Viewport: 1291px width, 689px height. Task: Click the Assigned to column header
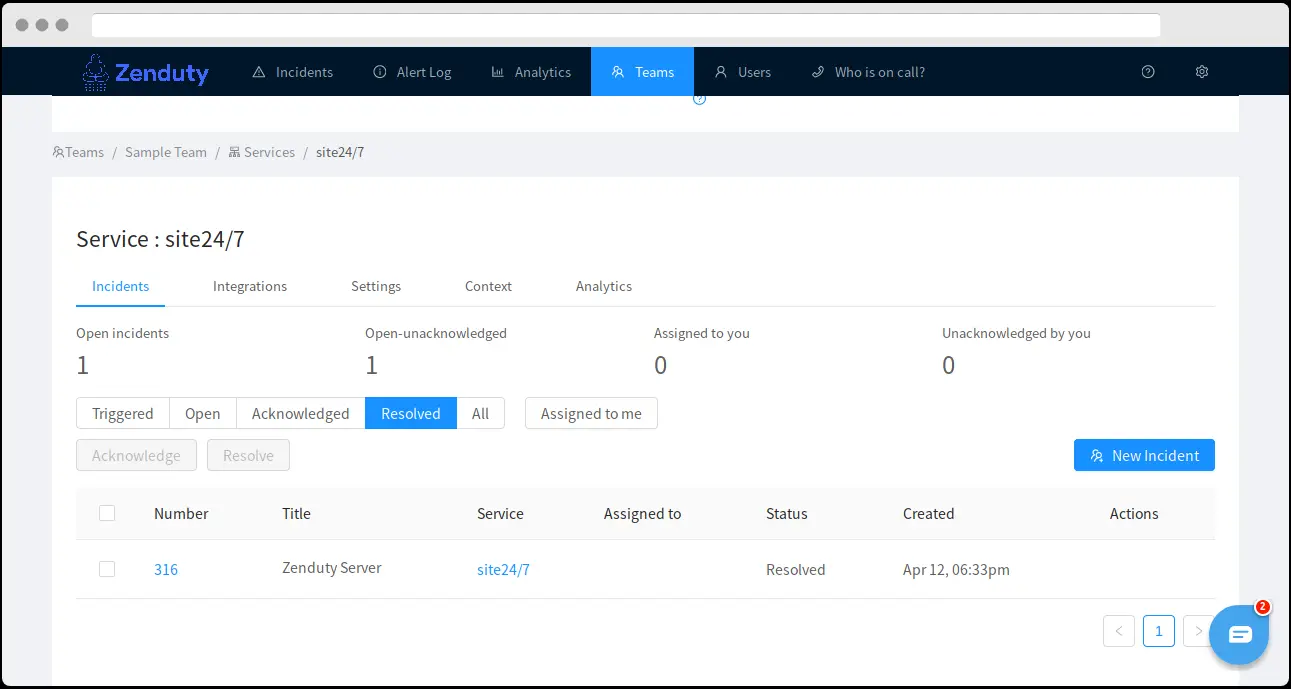tap(642, 513)
